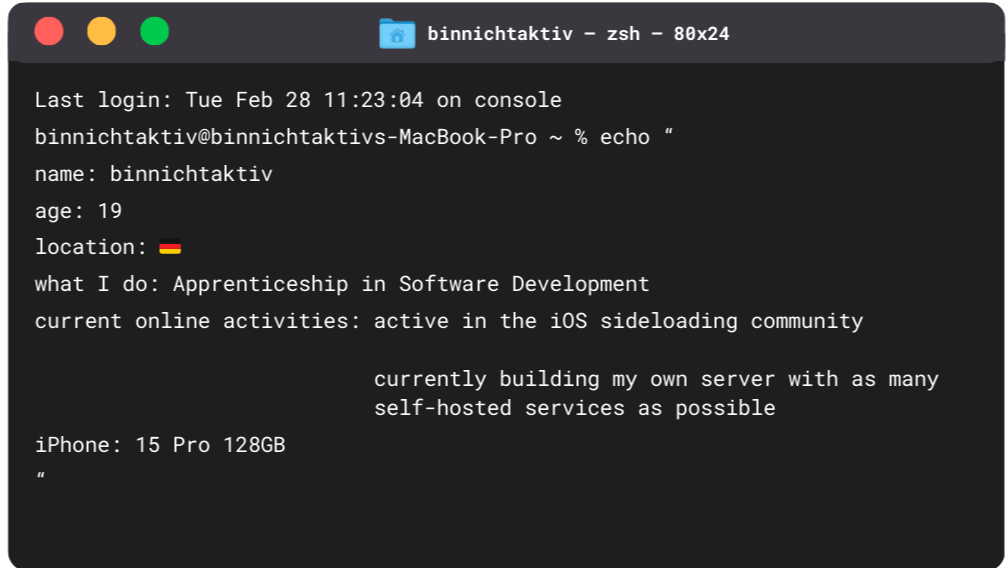Image resolution: width=1007 pixels, height=568 pixels.
Task: Click the opening quote mark after echo
Action: [x=669, y=135]
